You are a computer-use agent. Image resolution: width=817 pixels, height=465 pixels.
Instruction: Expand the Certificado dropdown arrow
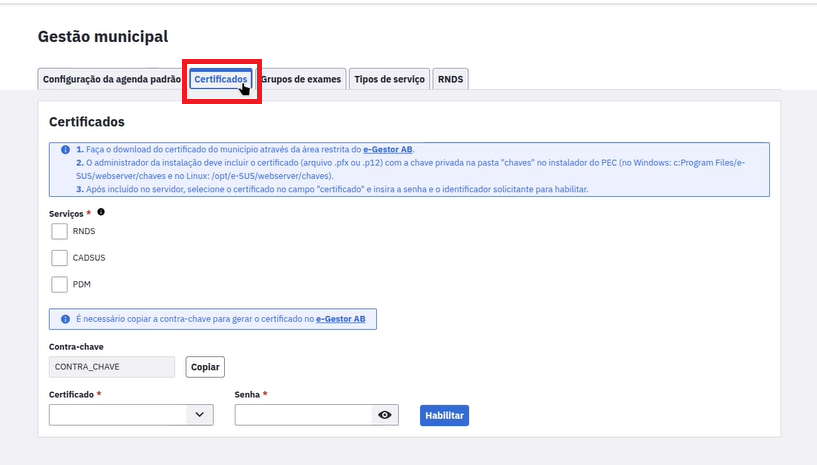pyautogui.click(x=200, y=415)
